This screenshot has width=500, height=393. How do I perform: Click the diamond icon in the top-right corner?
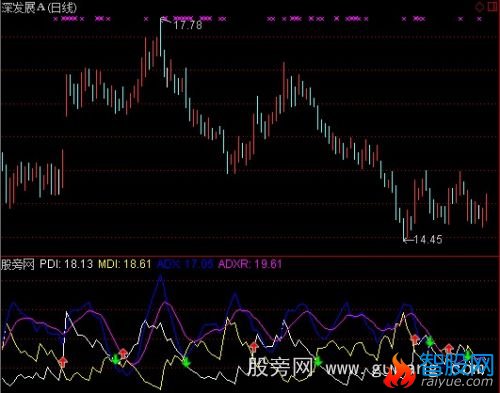480,7
